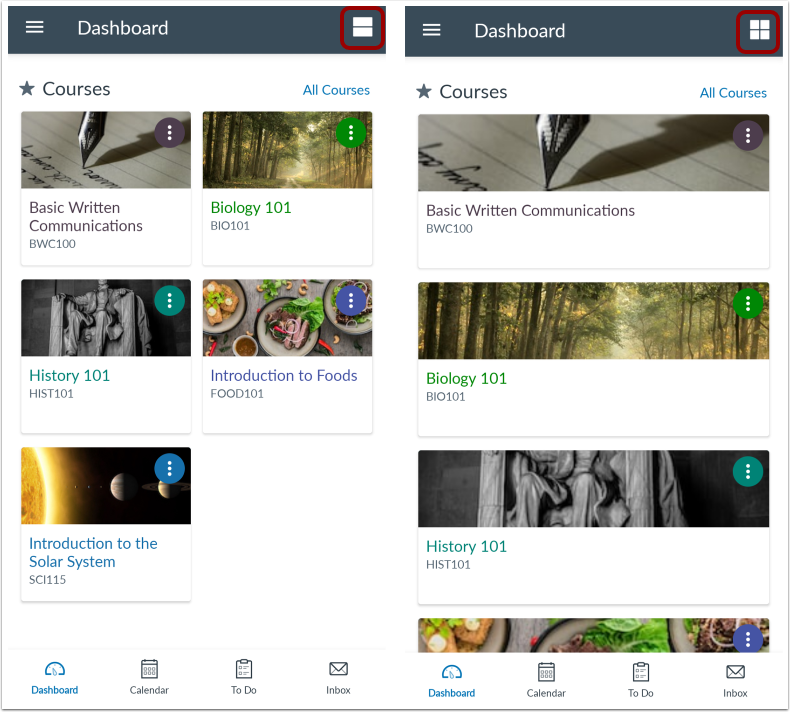Click the Courses heading in left screen

[76, 89]
